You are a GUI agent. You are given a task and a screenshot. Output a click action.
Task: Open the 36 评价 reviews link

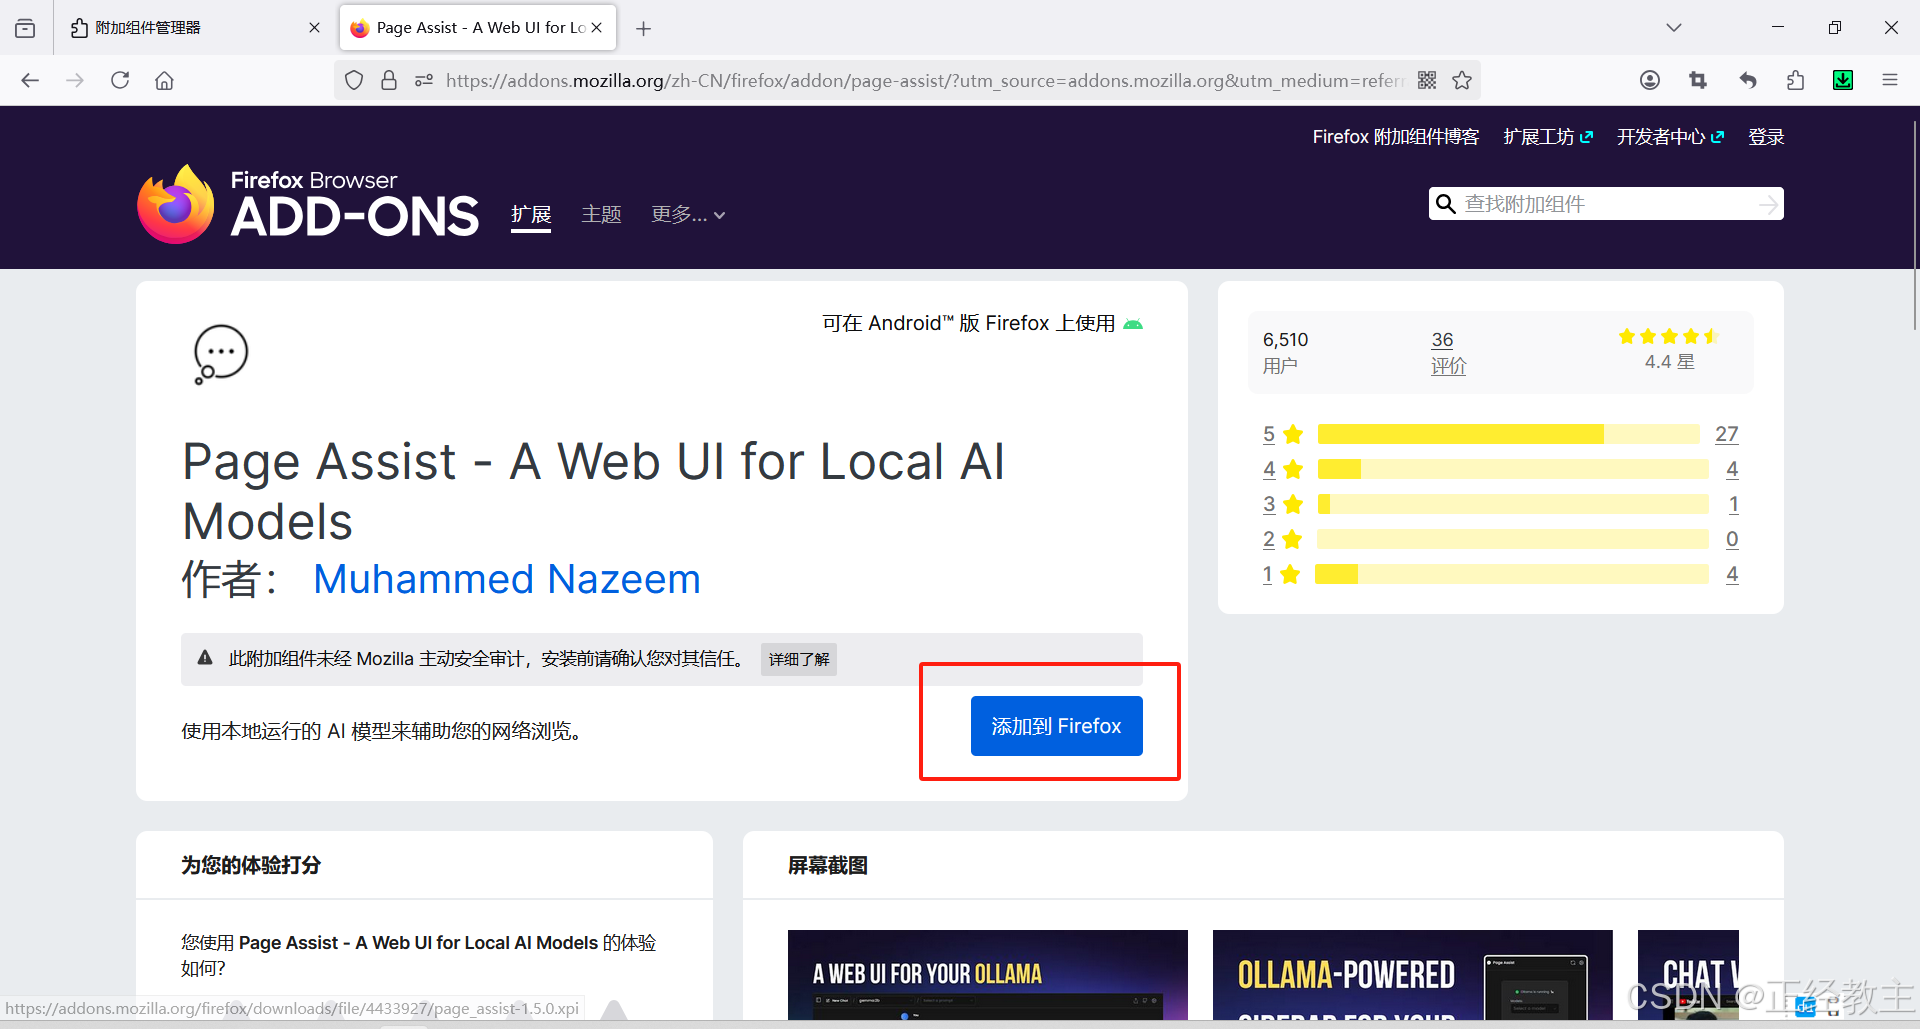click(x=1448, y=353)
